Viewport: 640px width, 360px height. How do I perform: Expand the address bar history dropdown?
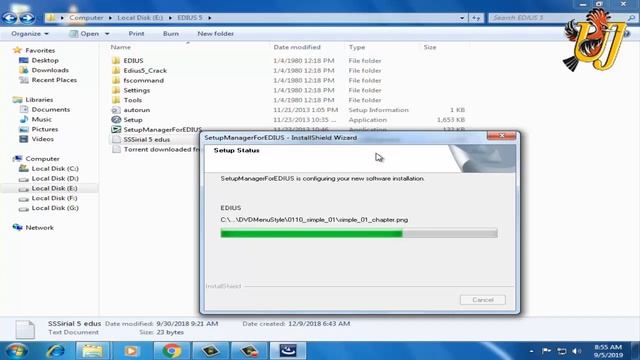point(462,18)
